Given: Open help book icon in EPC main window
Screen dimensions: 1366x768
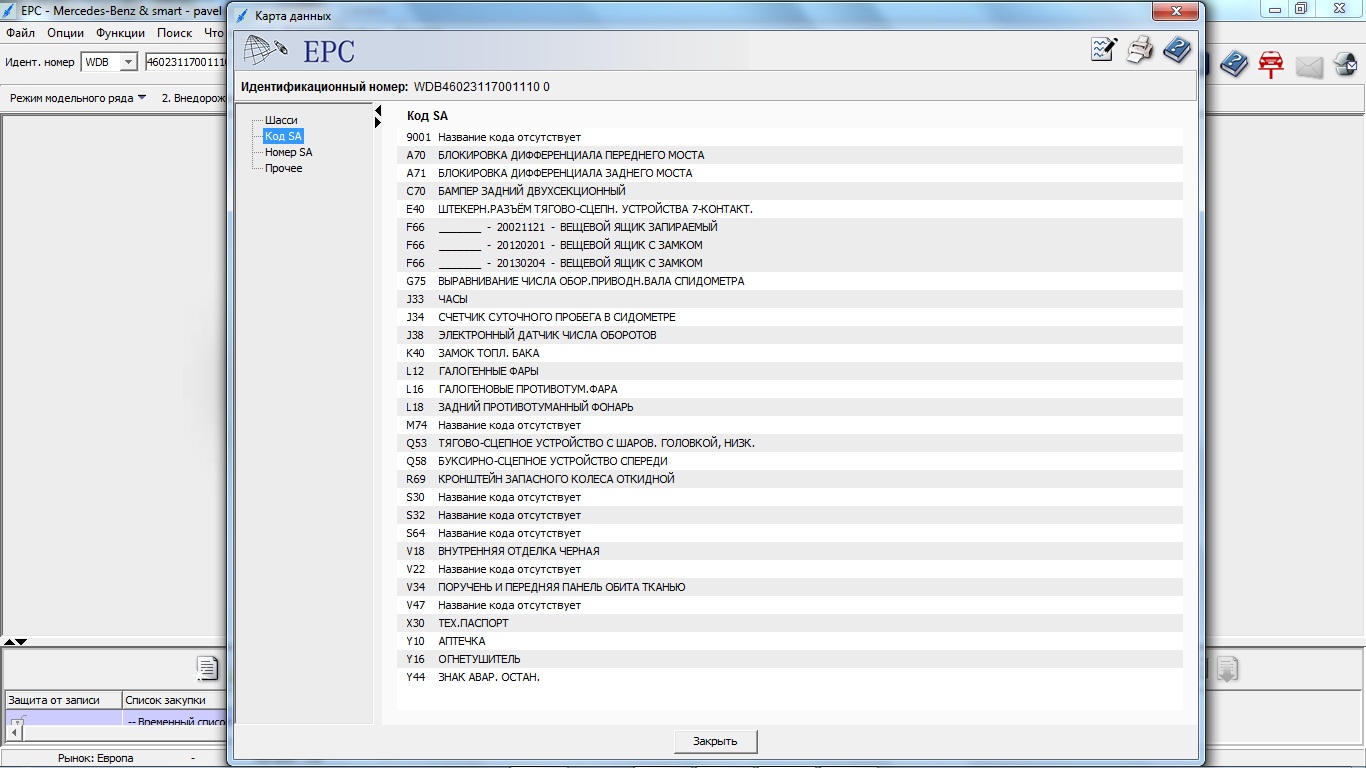Looking at the screenshot, I should tap(1234, 65).
